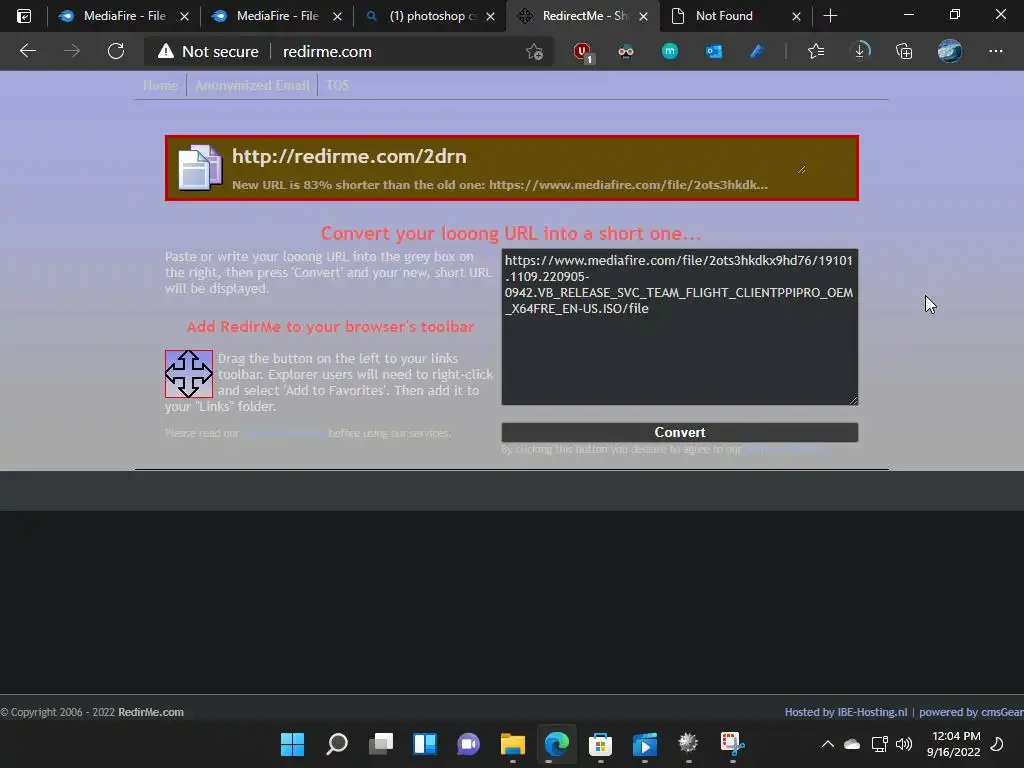Open the Collections toolbar icon
Screen dimensions: 1024x768
tap(904, 52)
